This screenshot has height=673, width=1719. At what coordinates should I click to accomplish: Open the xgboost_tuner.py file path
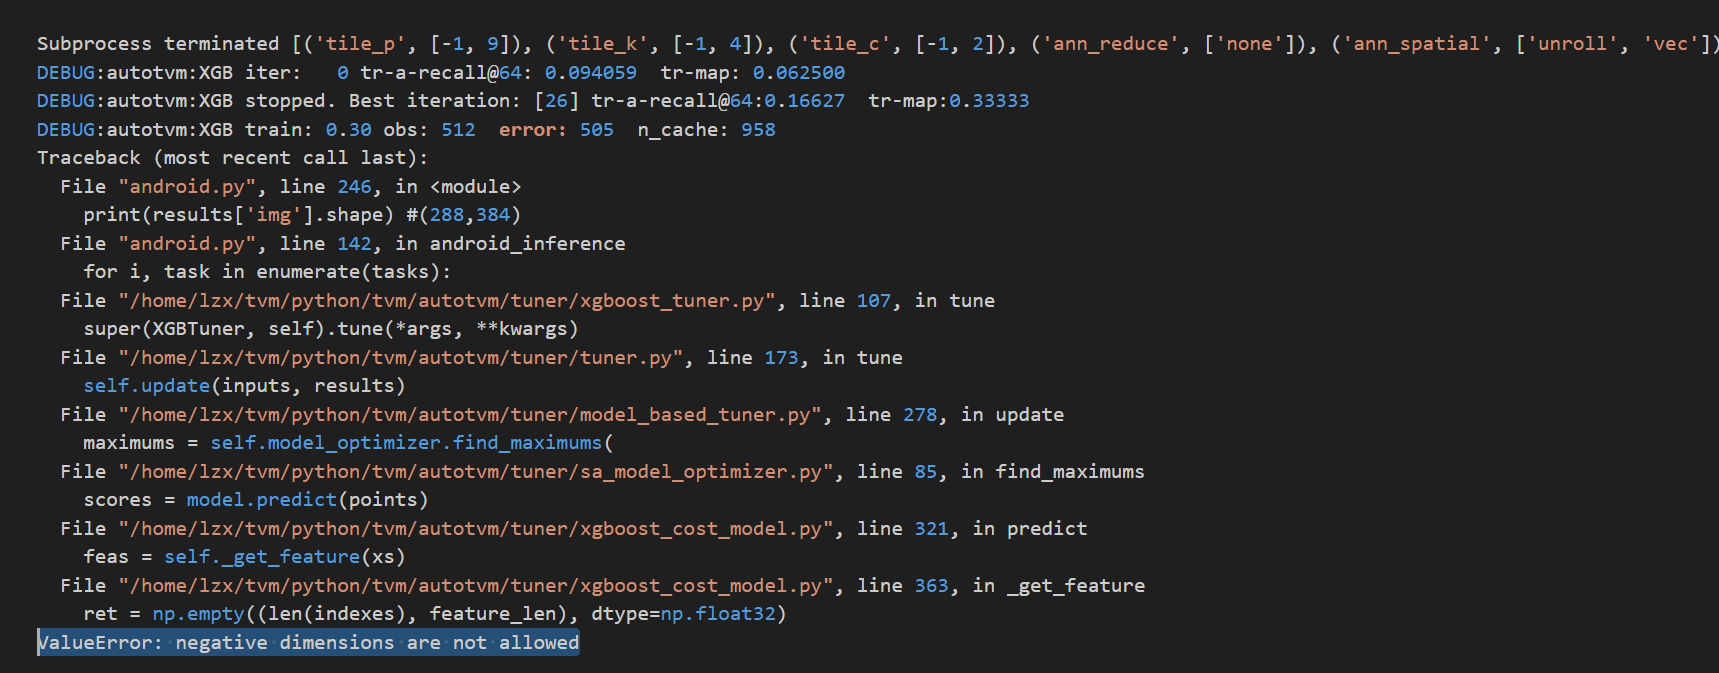click(x=446, y=301)
